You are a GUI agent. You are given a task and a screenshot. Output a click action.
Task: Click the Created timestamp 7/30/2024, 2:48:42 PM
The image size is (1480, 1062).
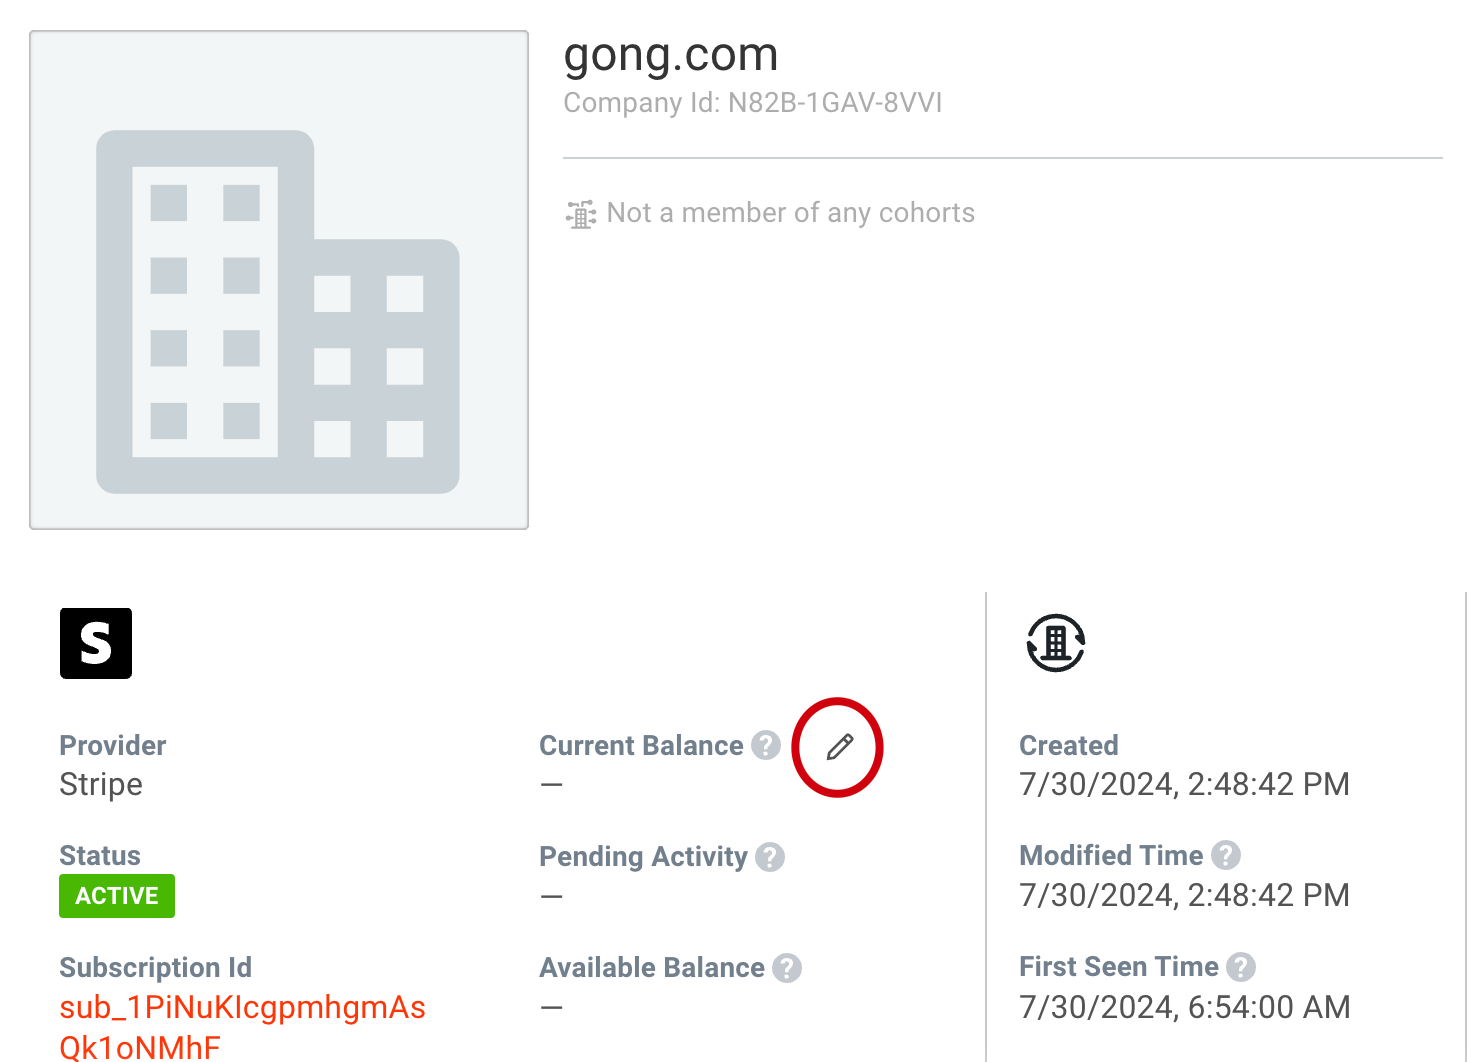tap(1184, 784)
